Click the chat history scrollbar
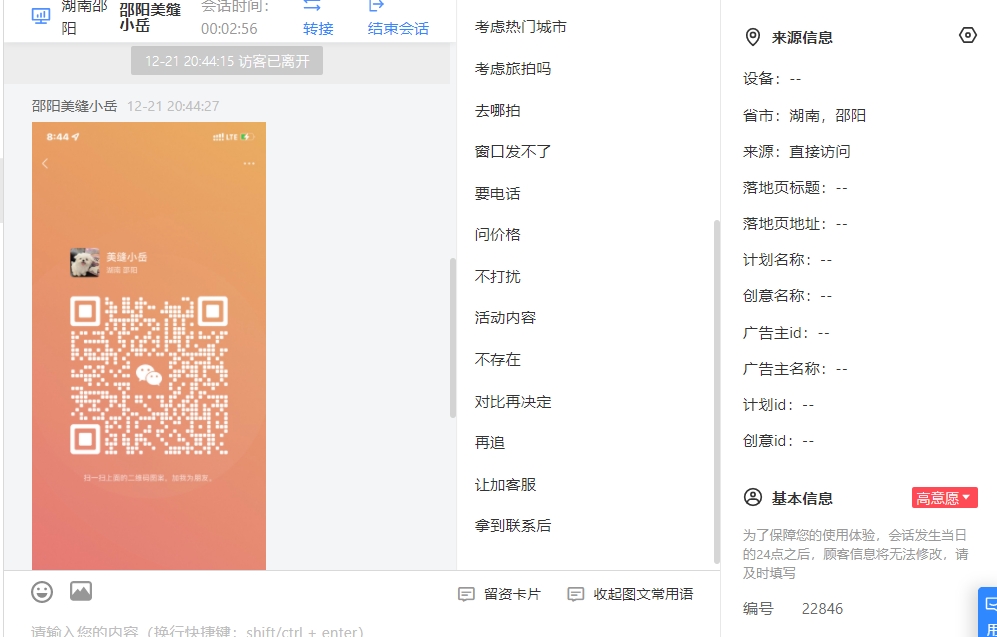This screenshot has width=997, height=637. (x=453, y=338)
